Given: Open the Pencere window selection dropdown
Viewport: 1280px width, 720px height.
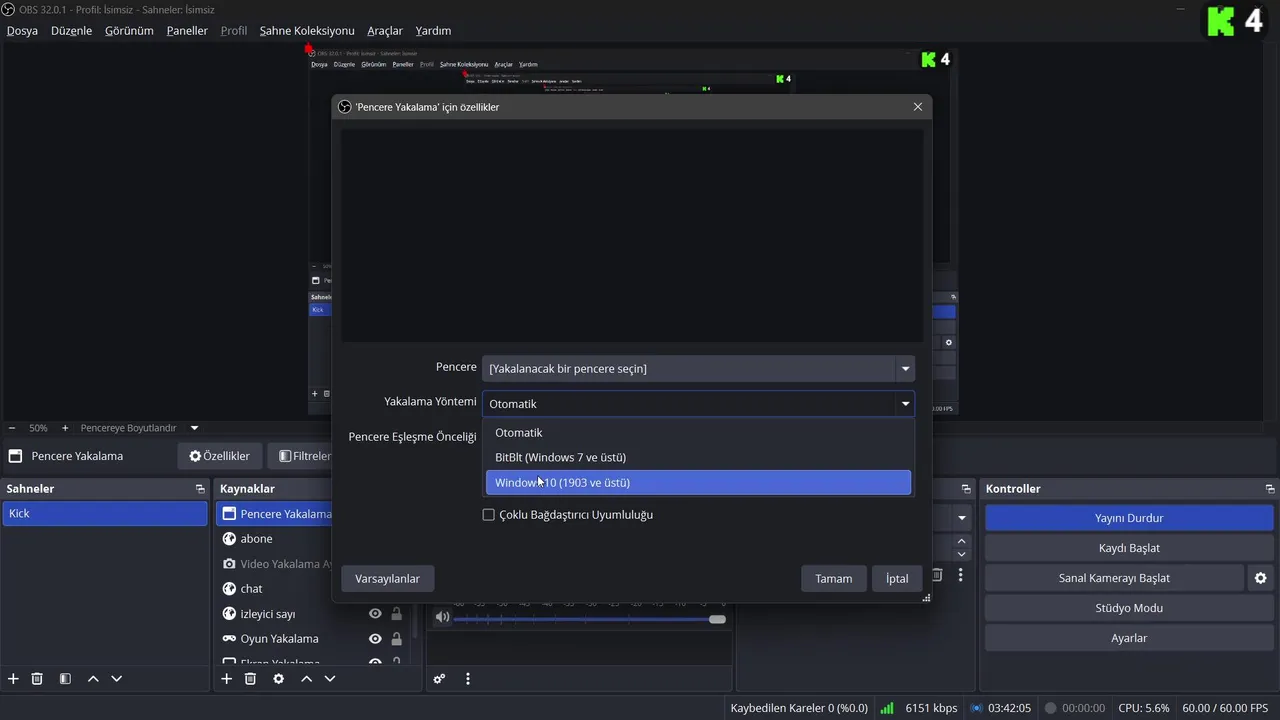Looking at the screenshot, I should (x=698, y=369).
